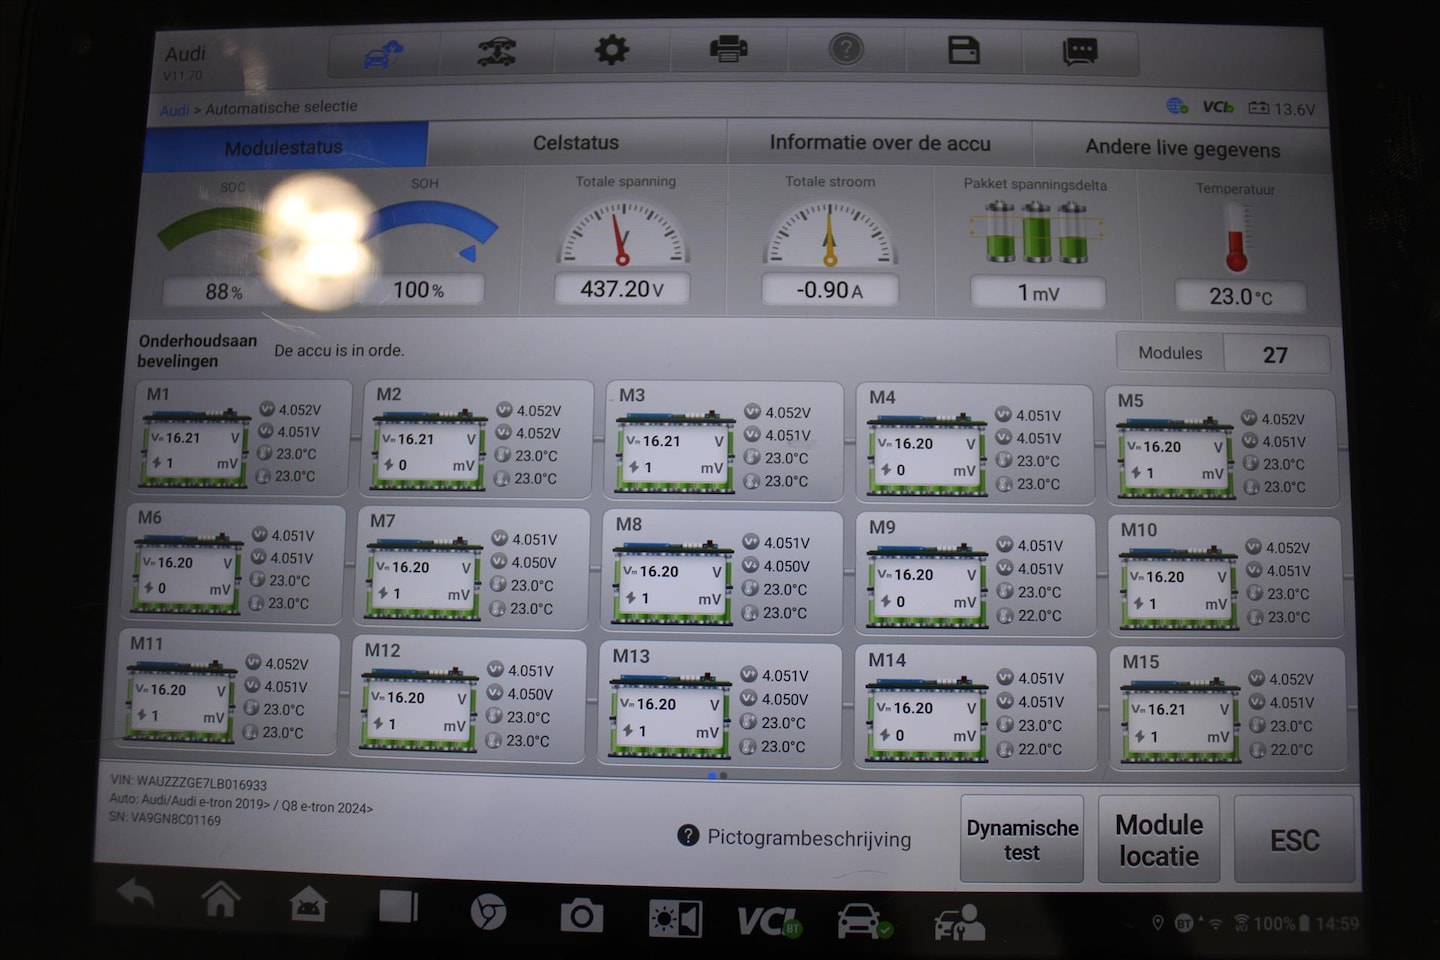Print the report using printer icon
Viewport: 1440px width, 960px height.
tap(729, 49)
